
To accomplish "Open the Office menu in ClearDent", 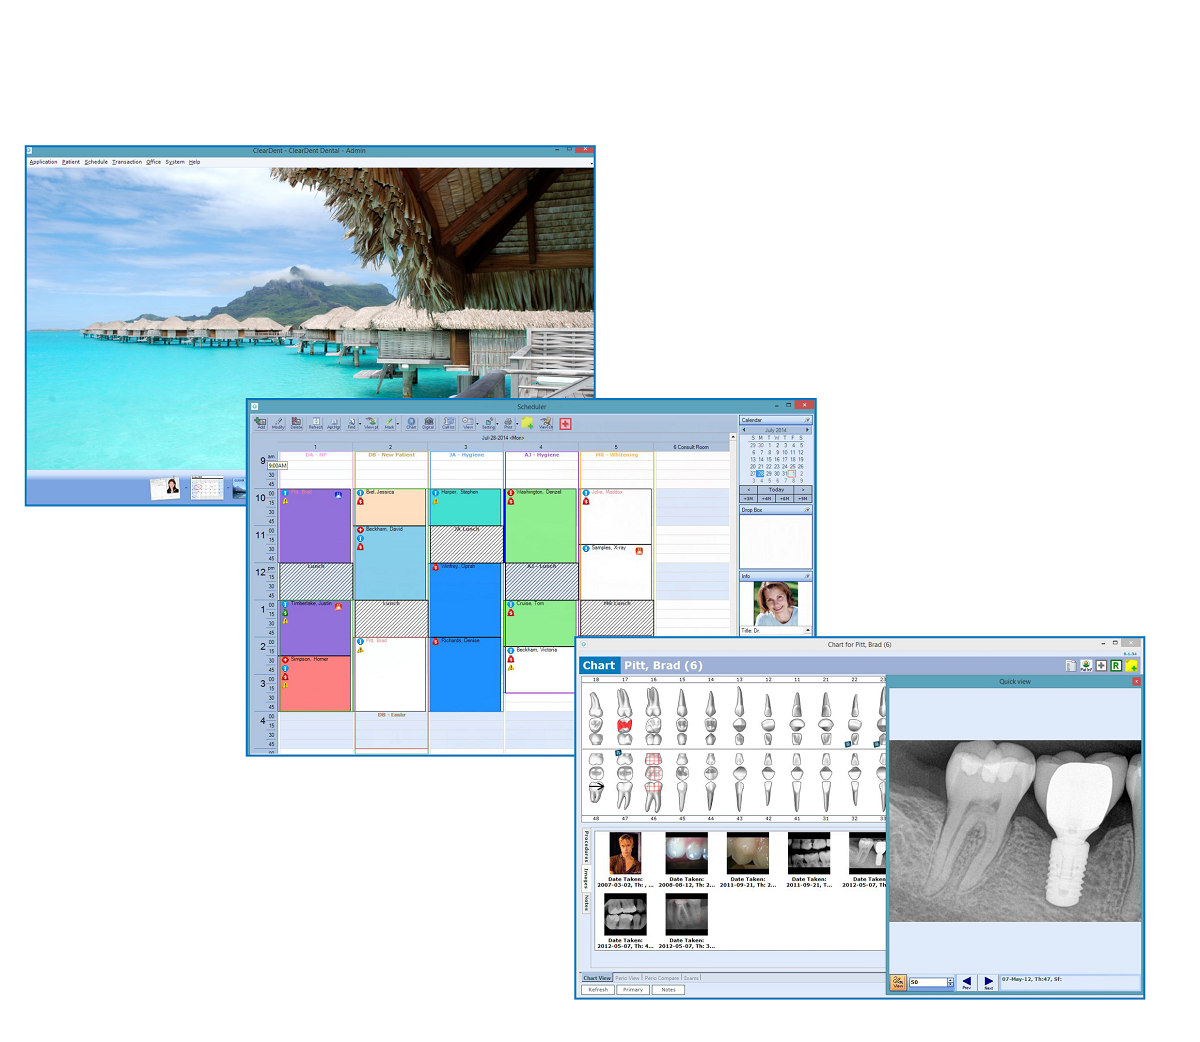I will [153, 161].
